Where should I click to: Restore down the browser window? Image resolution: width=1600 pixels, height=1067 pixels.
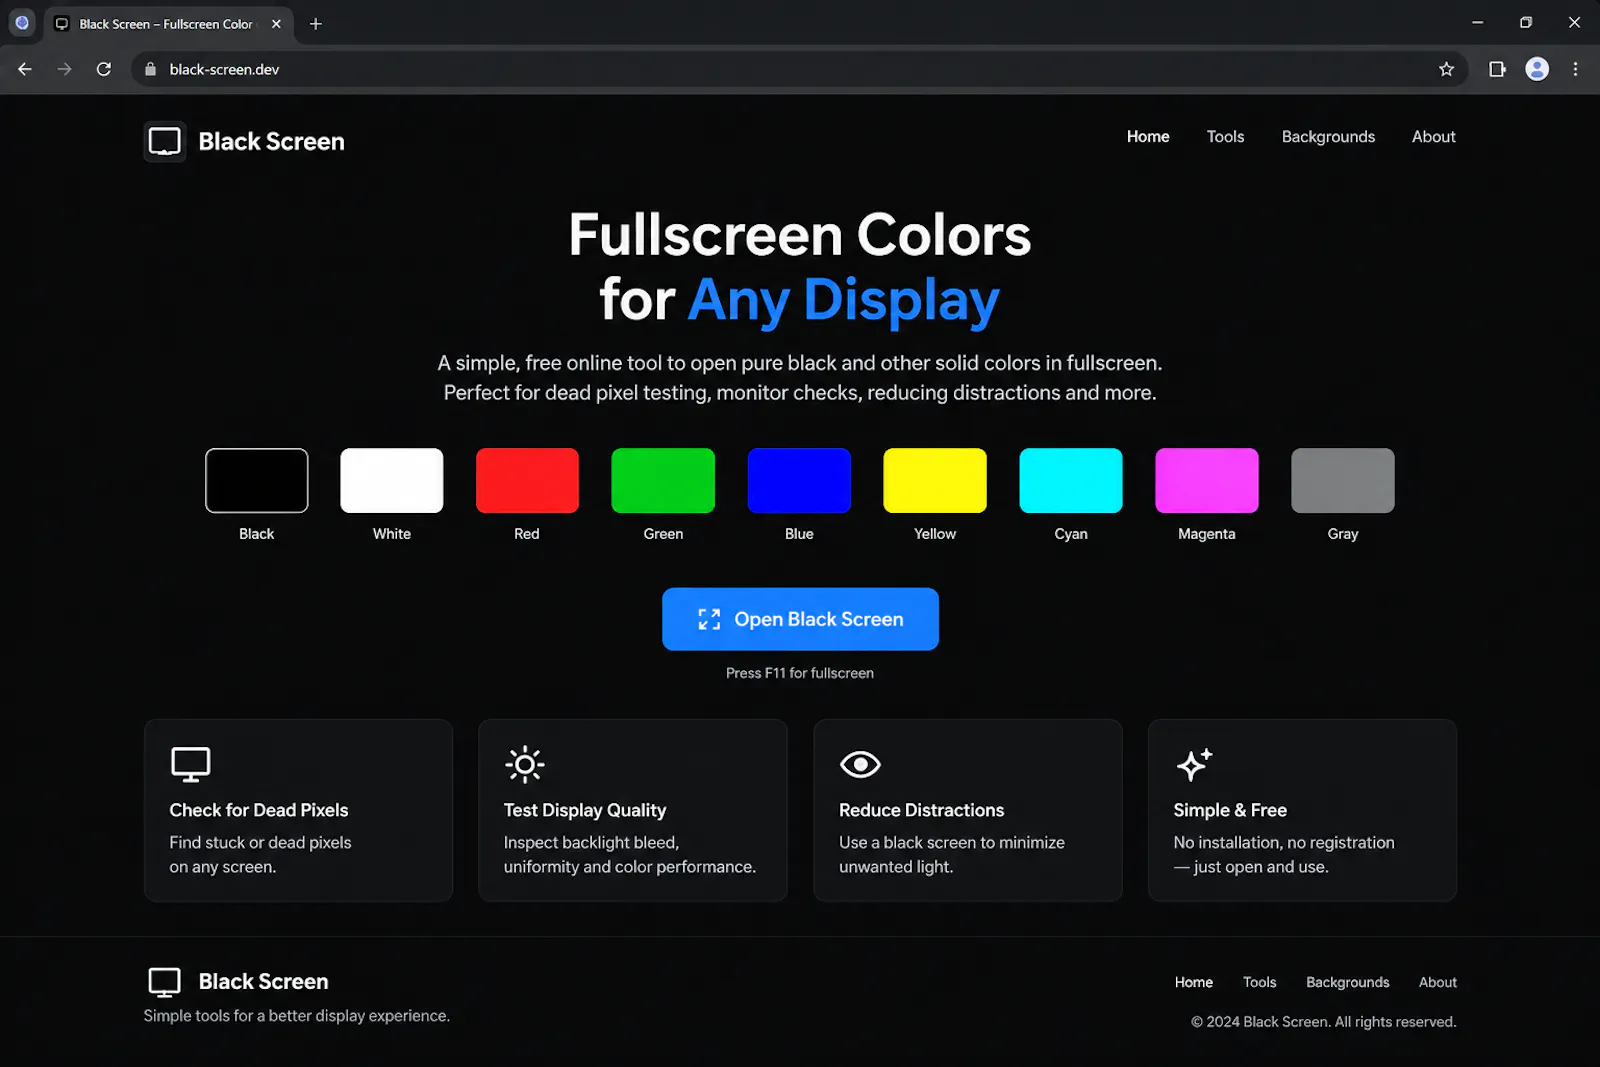coord(1526,22)
